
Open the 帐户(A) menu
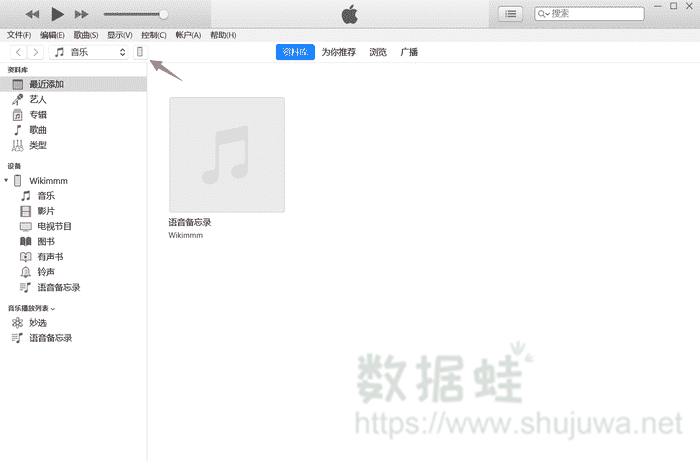[x=188, y=35]
